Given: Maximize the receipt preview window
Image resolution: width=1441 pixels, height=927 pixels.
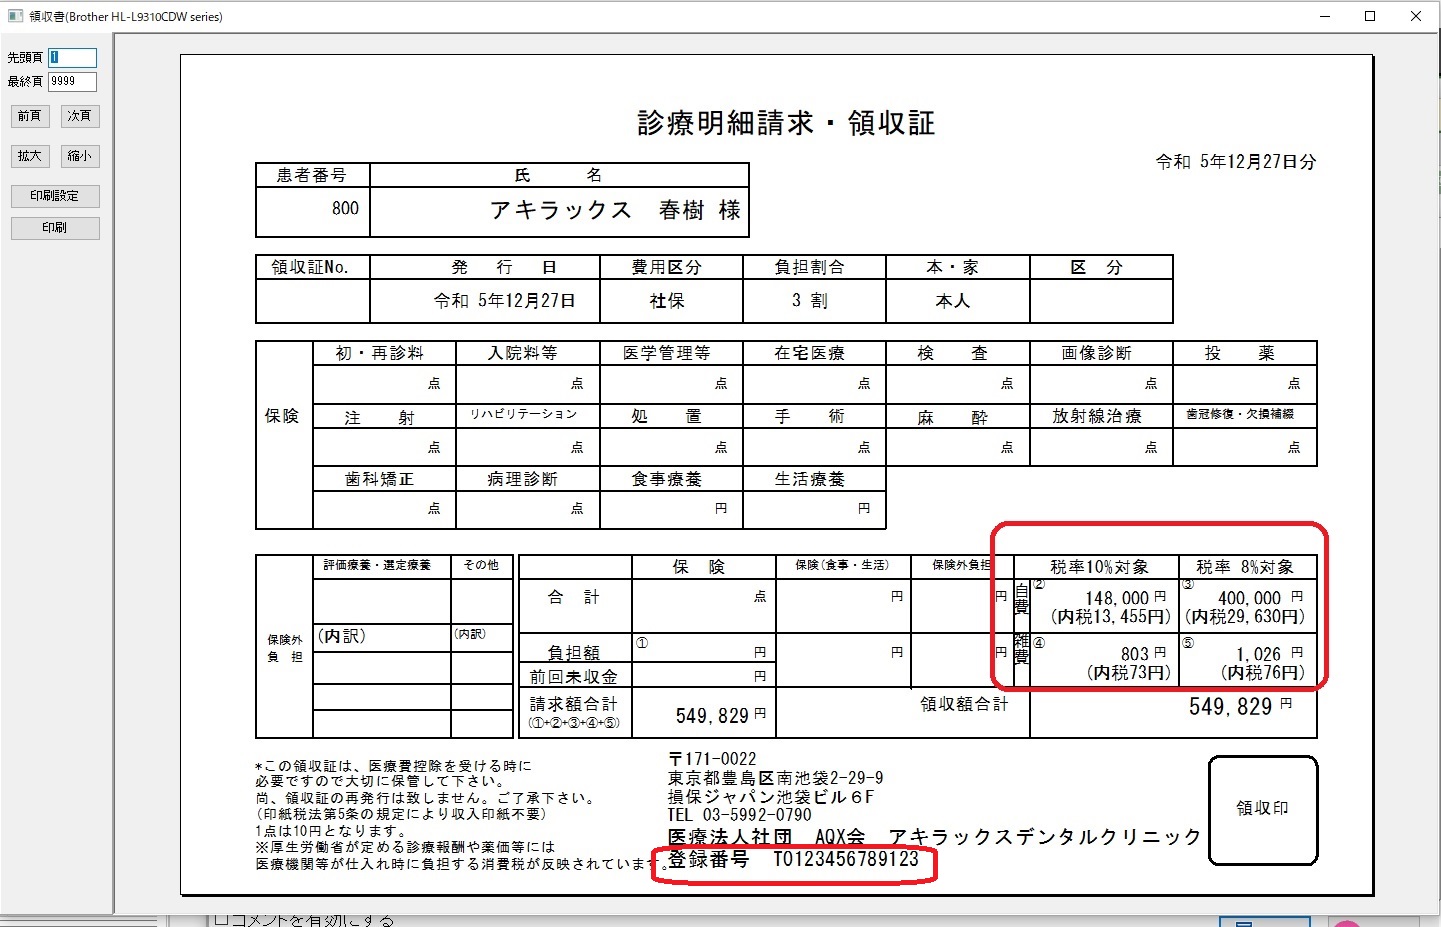Looking at the screenshot, I should (x=1370, y=16).
